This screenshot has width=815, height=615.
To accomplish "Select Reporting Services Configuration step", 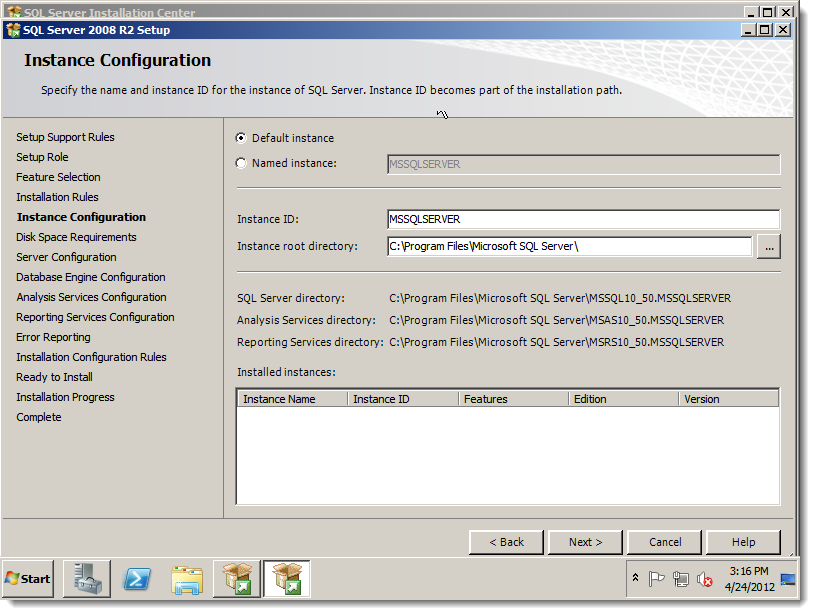I will [96, 317].
